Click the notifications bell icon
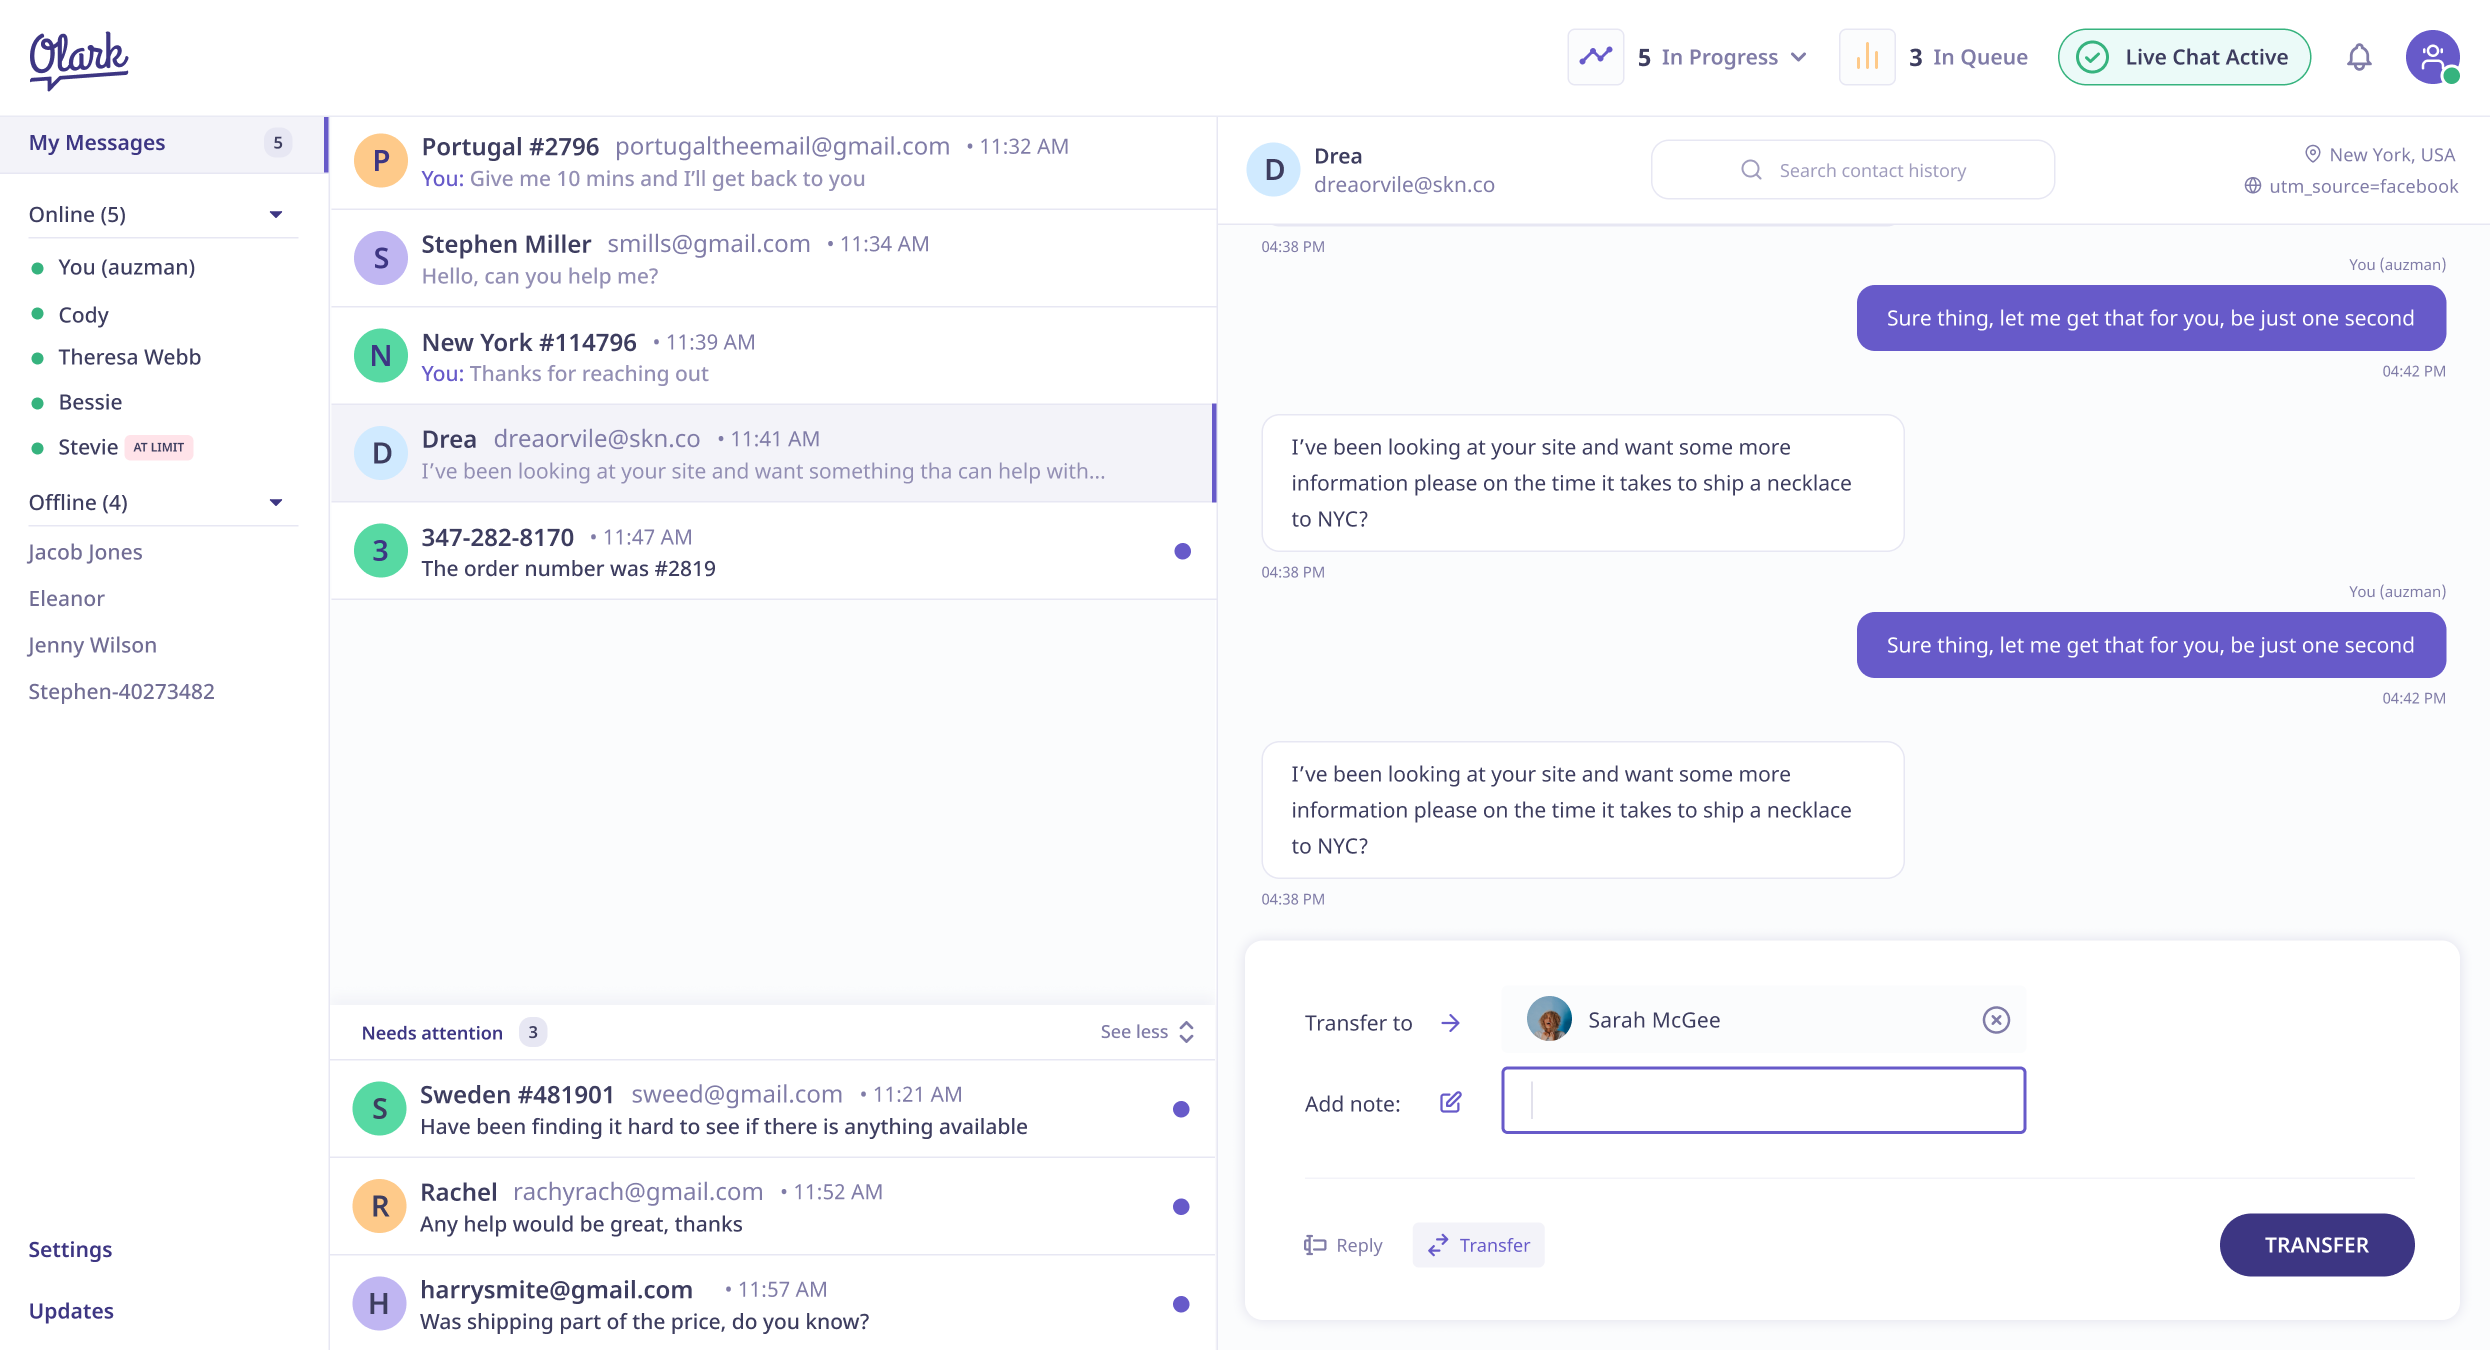Viewport: 2490px width, 1350px height. click(2360, 57)
